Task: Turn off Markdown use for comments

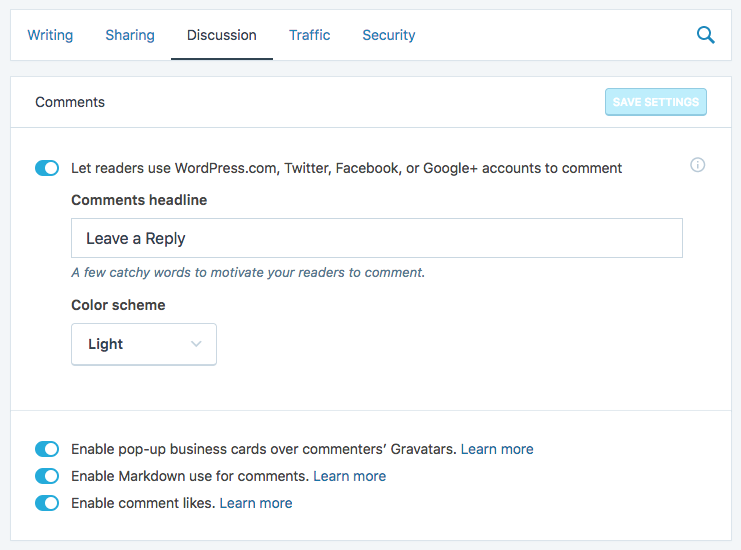Action: pyautogui.click(x=47, y=476)
